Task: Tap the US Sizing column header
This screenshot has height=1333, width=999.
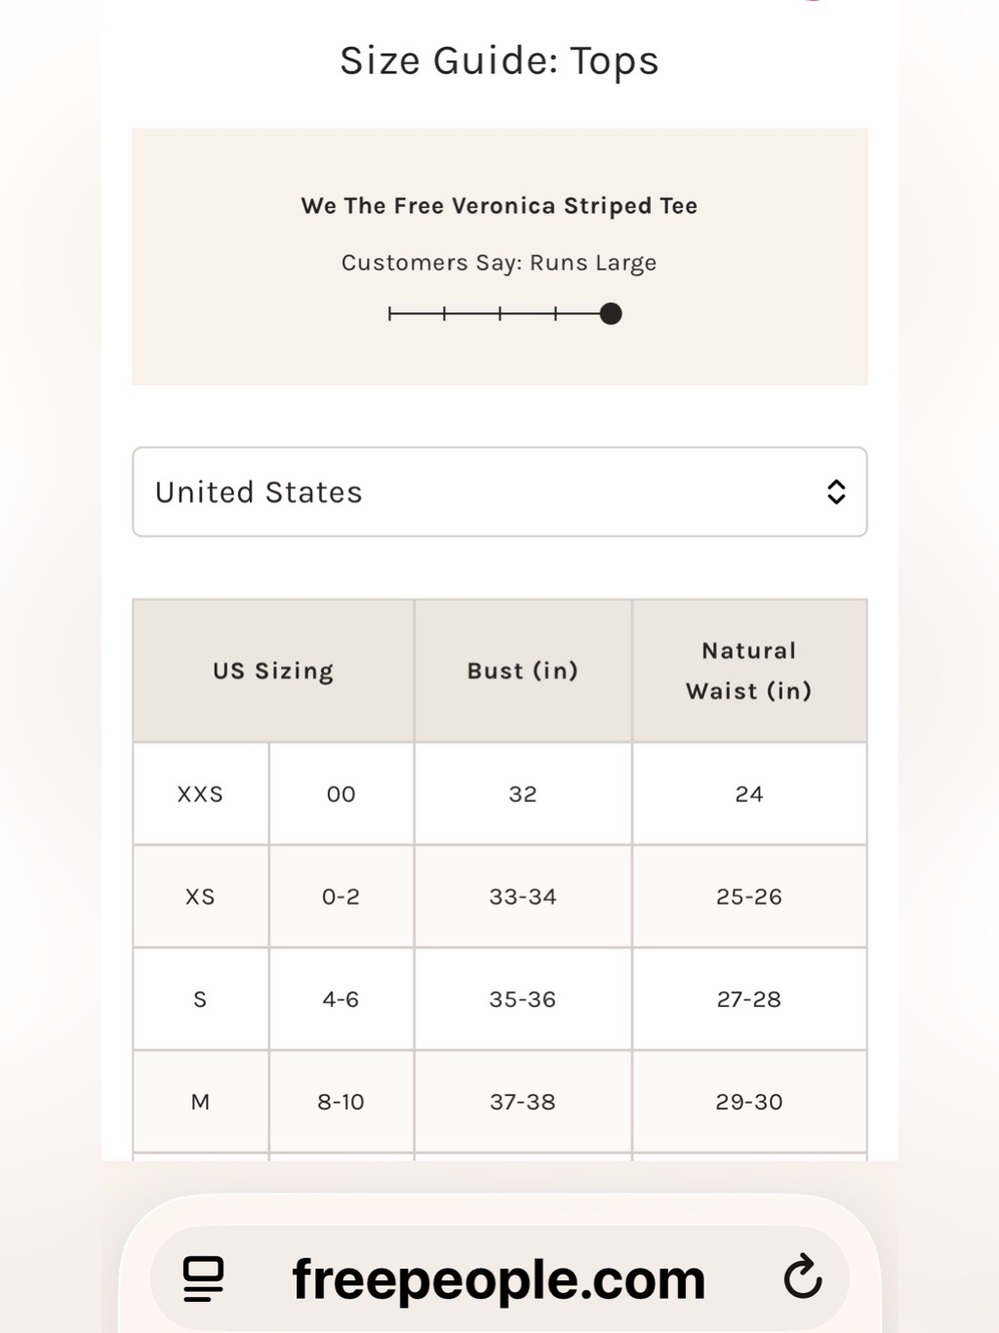Action: click(273, 671)
